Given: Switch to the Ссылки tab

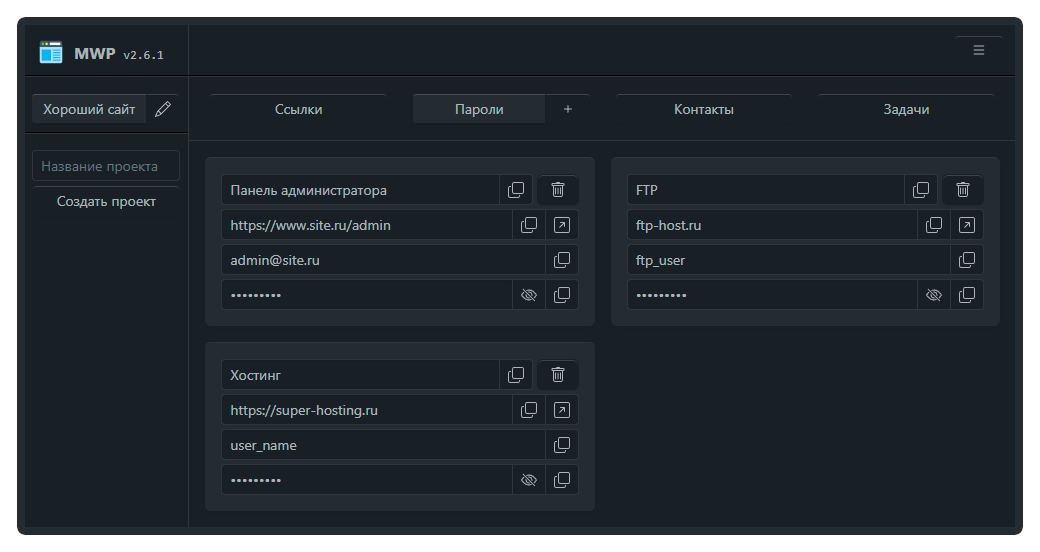Looking at the screenshot, I should pyautogui.click(x=298, y=109).
